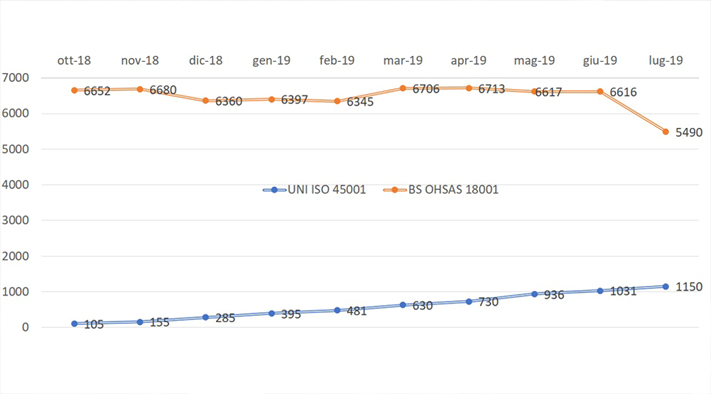The image size is (711, 394).
Task: Click data label 5490
Action: pyautogui.click(x=689, y=132)
